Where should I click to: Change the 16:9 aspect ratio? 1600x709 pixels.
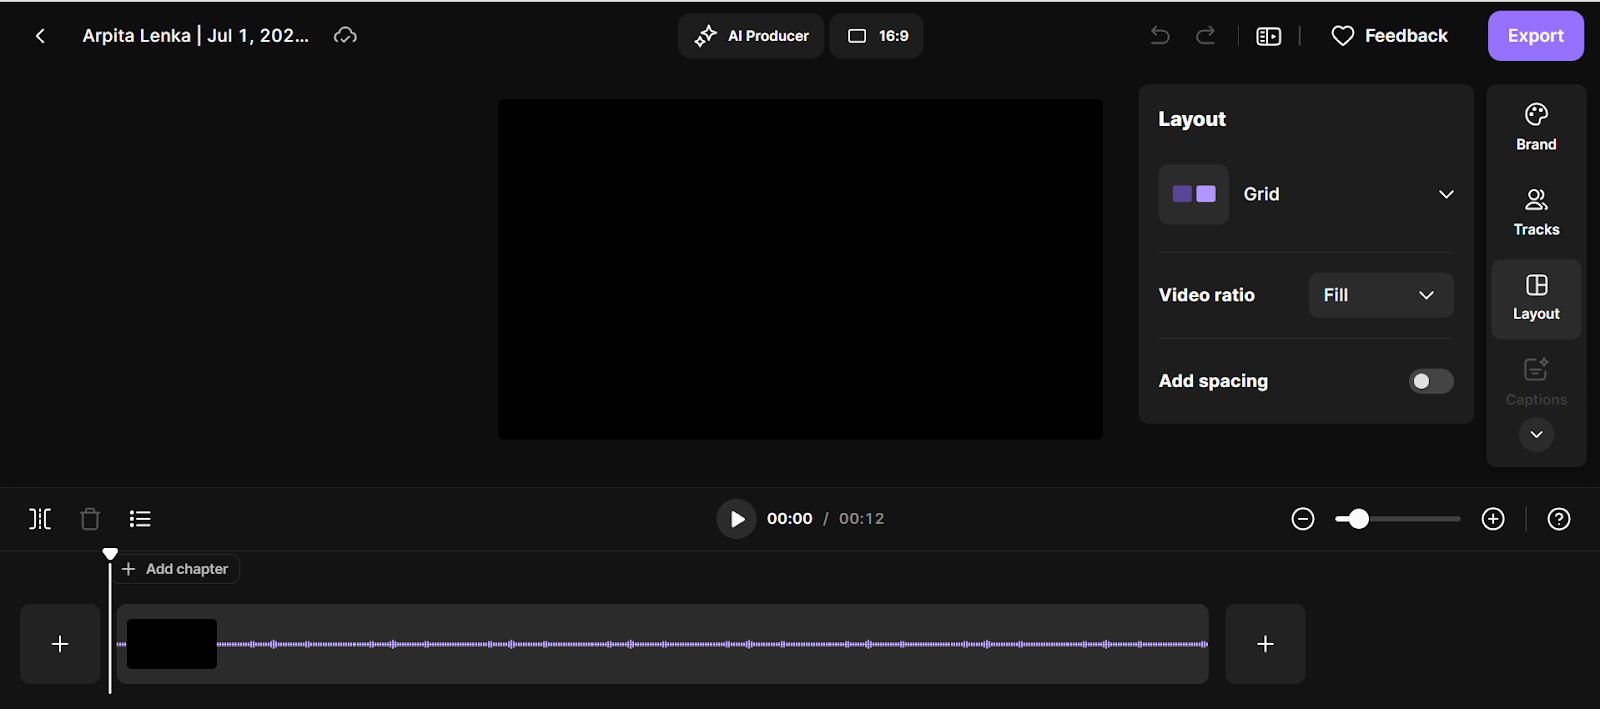(876, 36)
